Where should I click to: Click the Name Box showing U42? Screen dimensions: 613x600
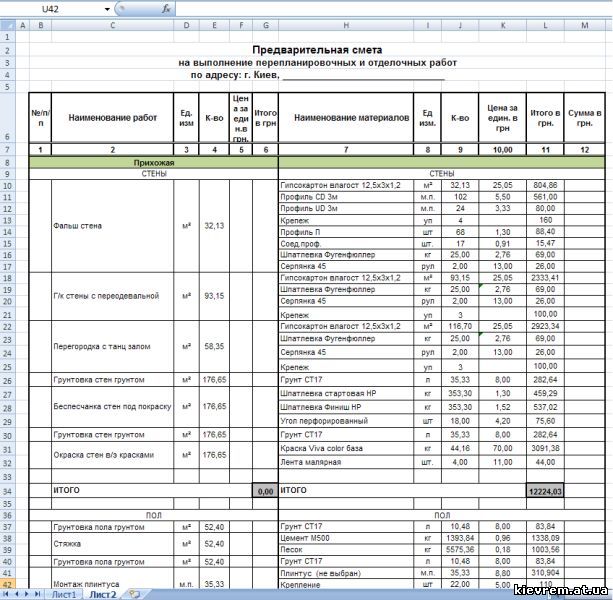51,9
